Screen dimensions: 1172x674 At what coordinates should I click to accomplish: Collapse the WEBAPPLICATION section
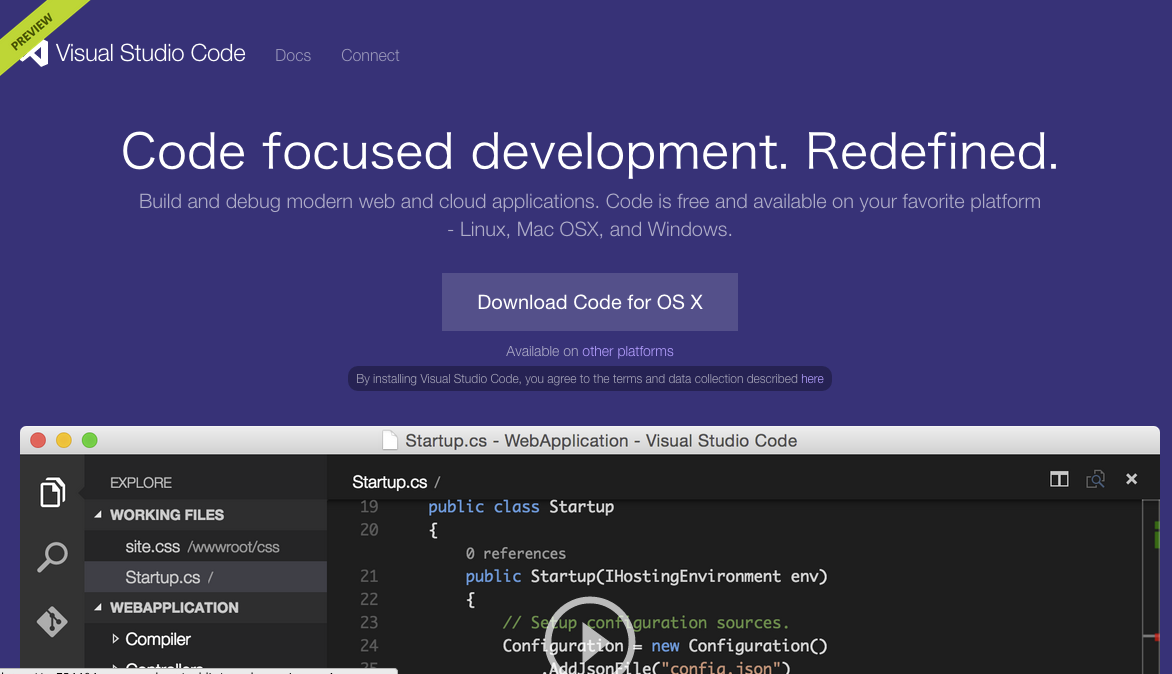[x=98, y=607]
